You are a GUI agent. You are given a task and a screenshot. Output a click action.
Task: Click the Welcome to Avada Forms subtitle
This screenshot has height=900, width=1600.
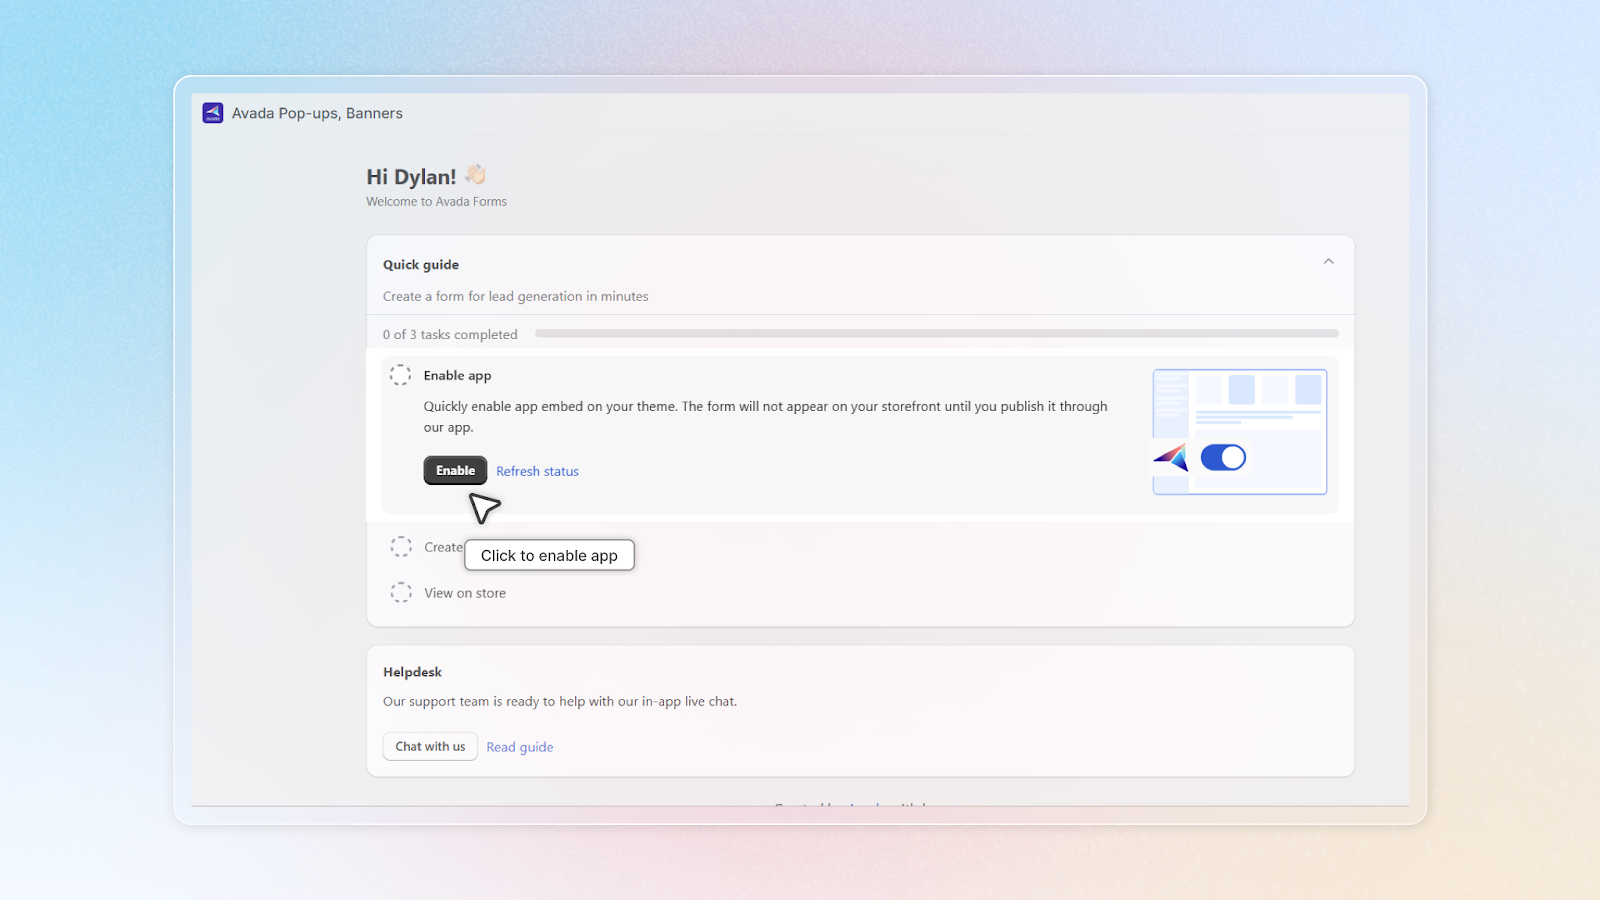436,201
